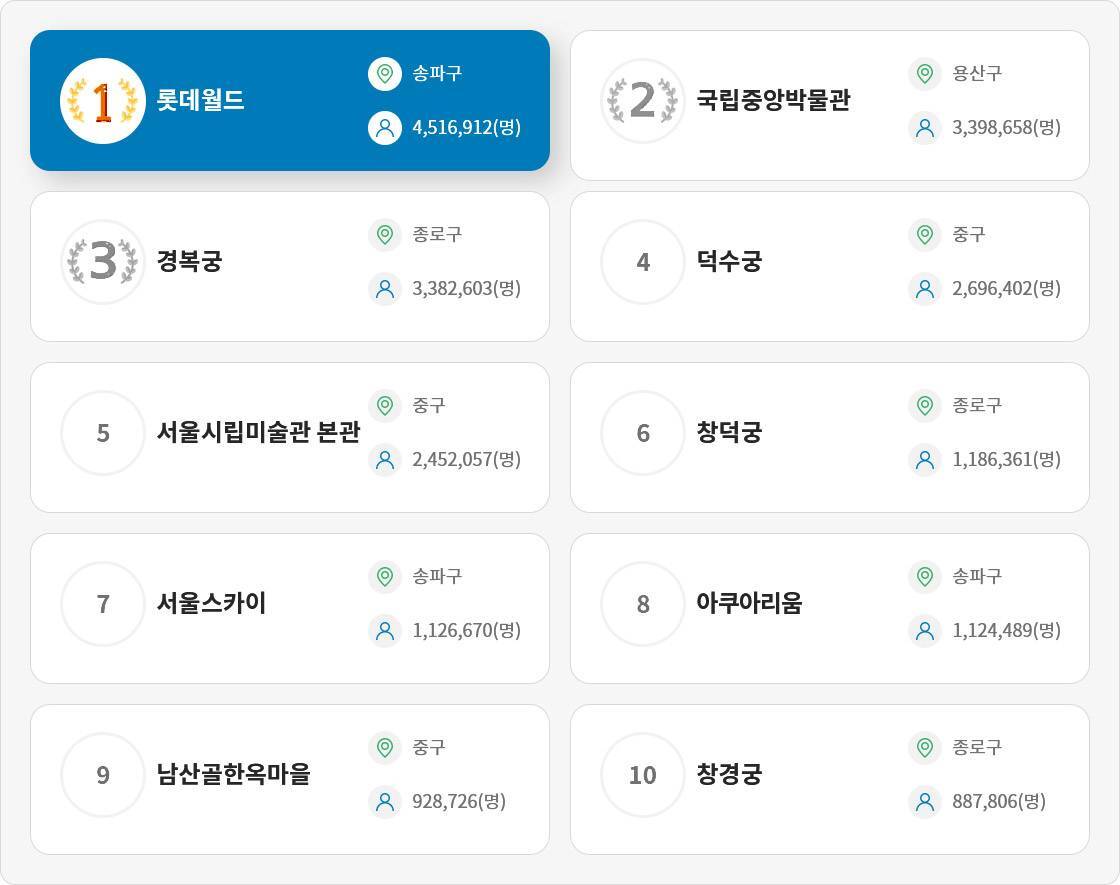Viewport: 1120px width, 885px height.
Task: Click the visitor count icon for 아쿠아리움
Action: tap(925, 631)
